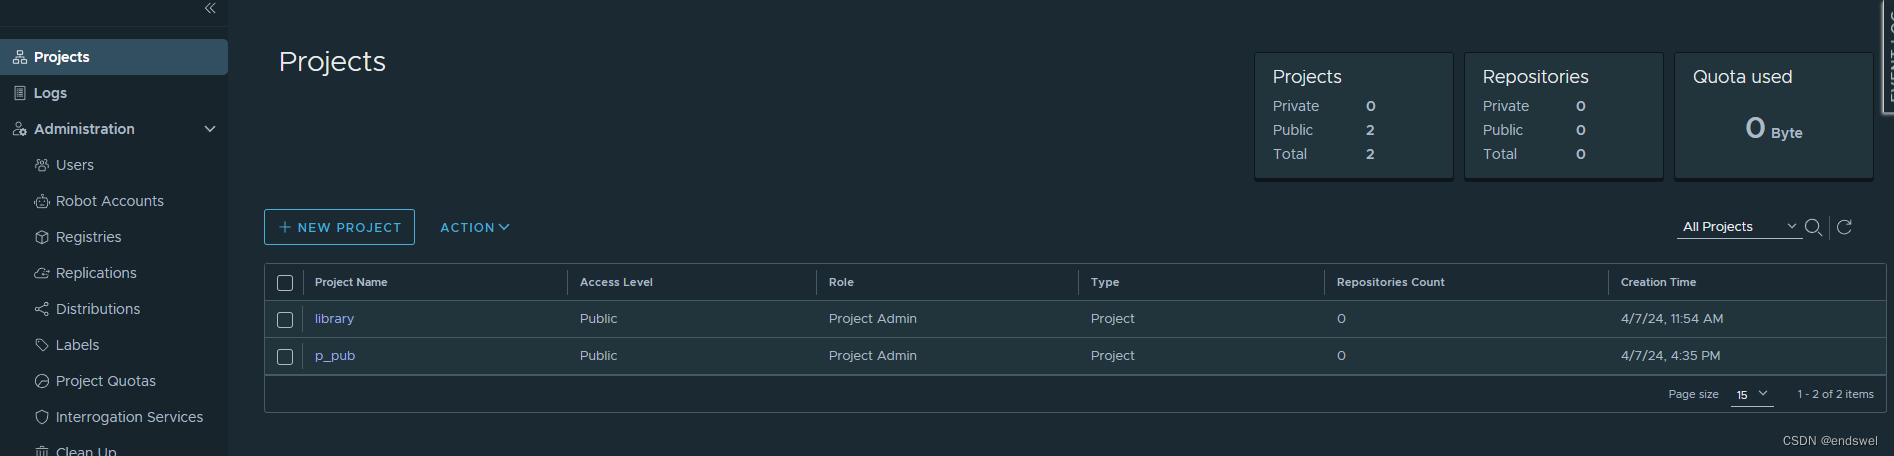
Task: Collapse the Administration menu section
Action: (x=210, y=129)
